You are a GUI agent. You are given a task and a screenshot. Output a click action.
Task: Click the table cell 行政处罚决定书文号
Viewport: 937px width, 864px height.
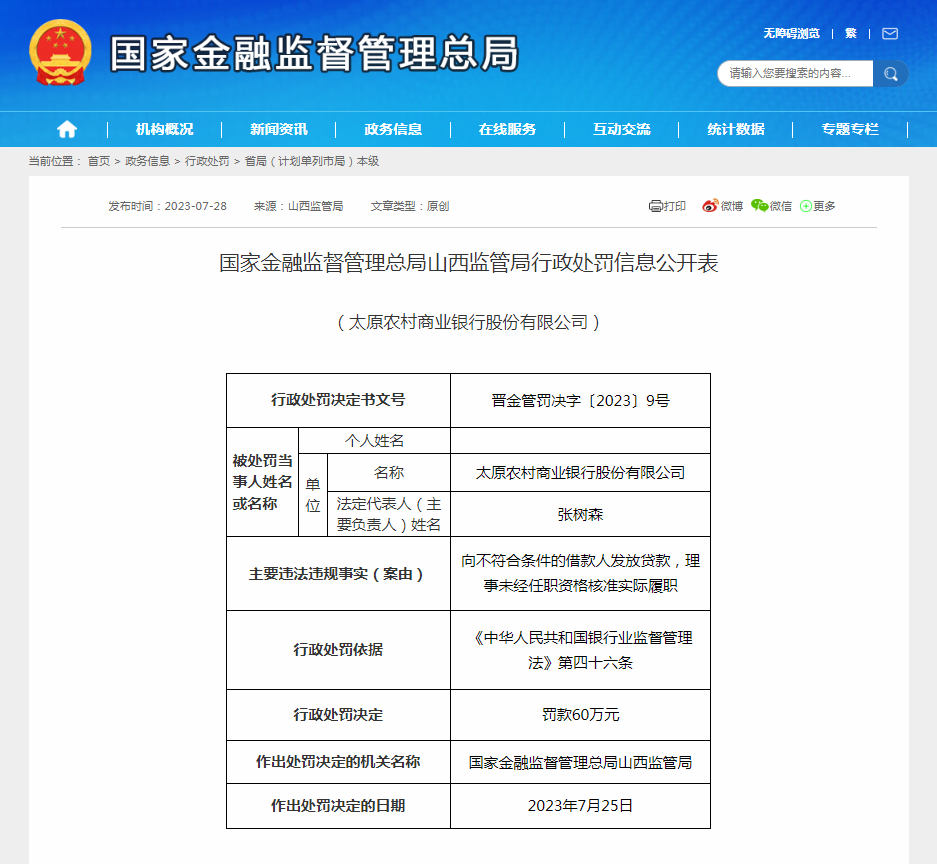[338, 400]
